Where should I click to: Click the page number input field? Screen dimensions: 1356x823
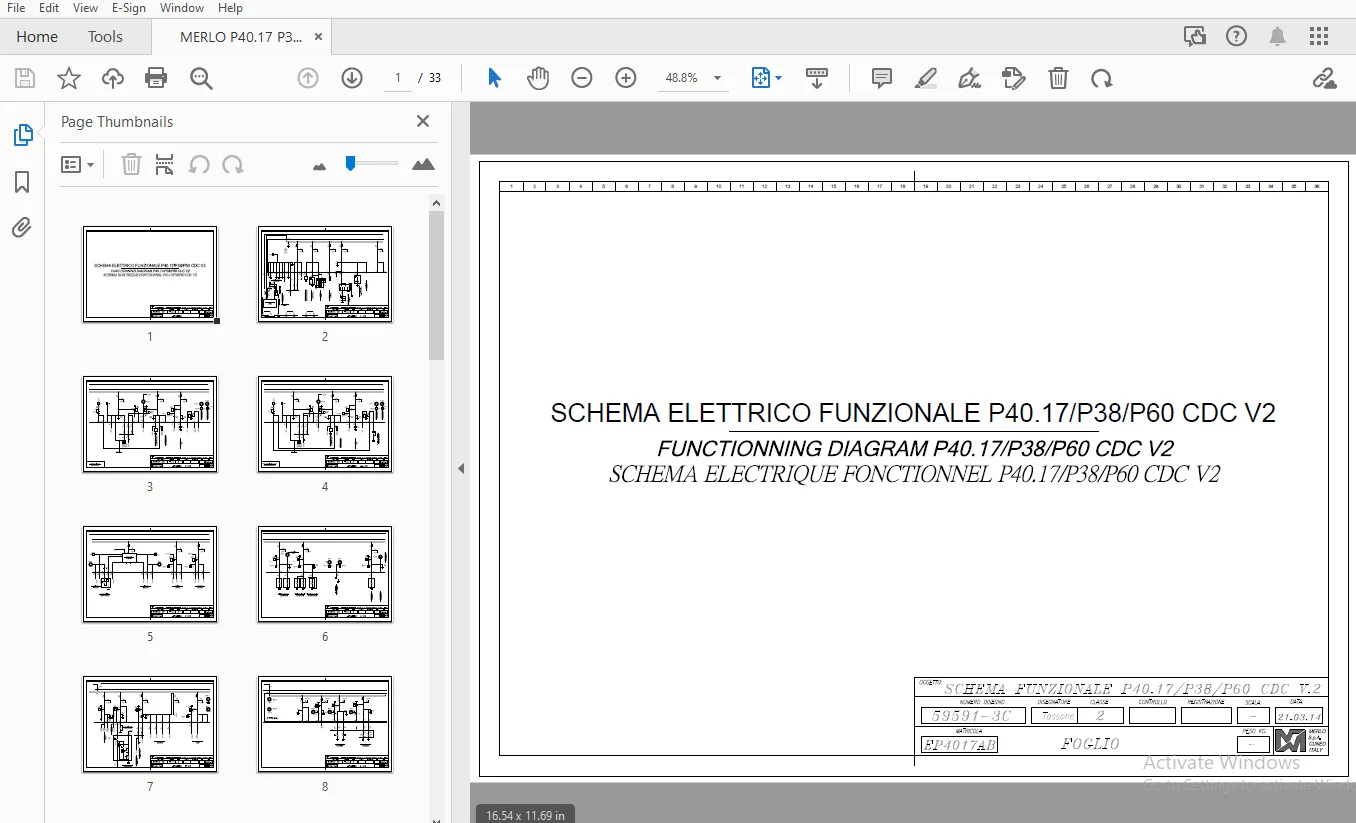coord(398,78)
